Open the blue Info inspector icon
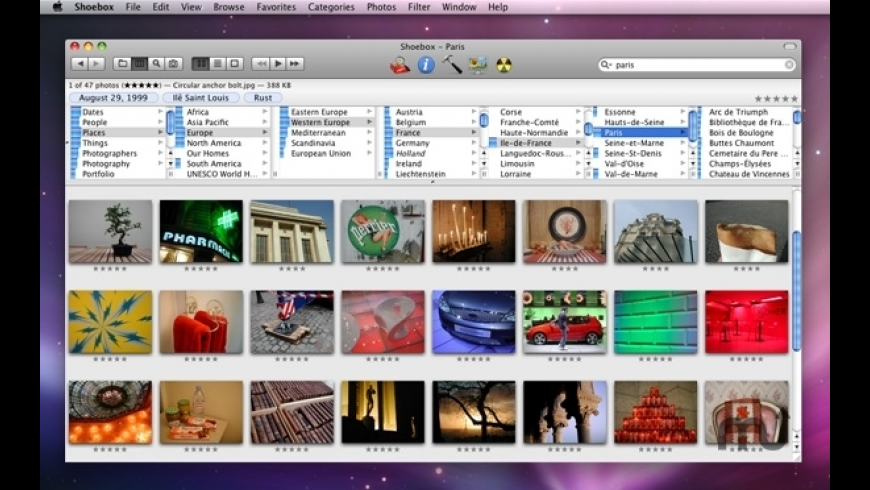This screenshot has width=870, height=490. (x=426, y=65)
